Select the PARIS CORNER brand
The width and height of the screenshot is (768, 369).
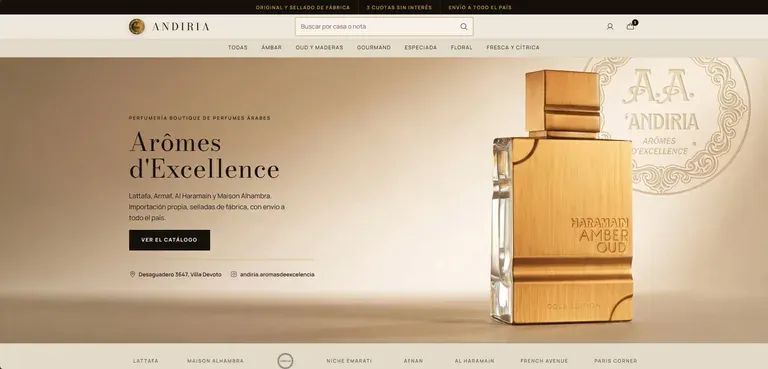point(616,361)
